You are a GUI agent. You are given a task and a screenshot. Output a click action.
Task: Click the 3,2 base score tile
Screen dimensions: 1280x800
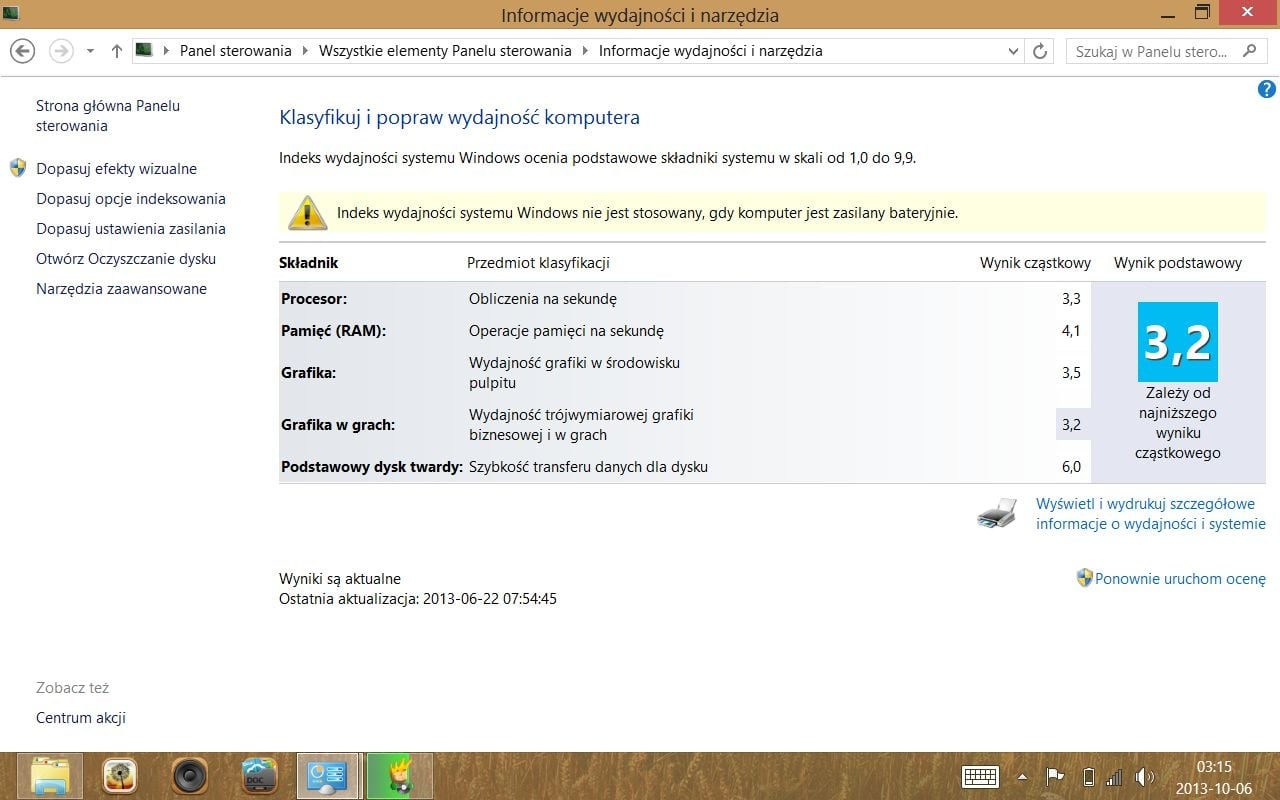pos(1177,341)
